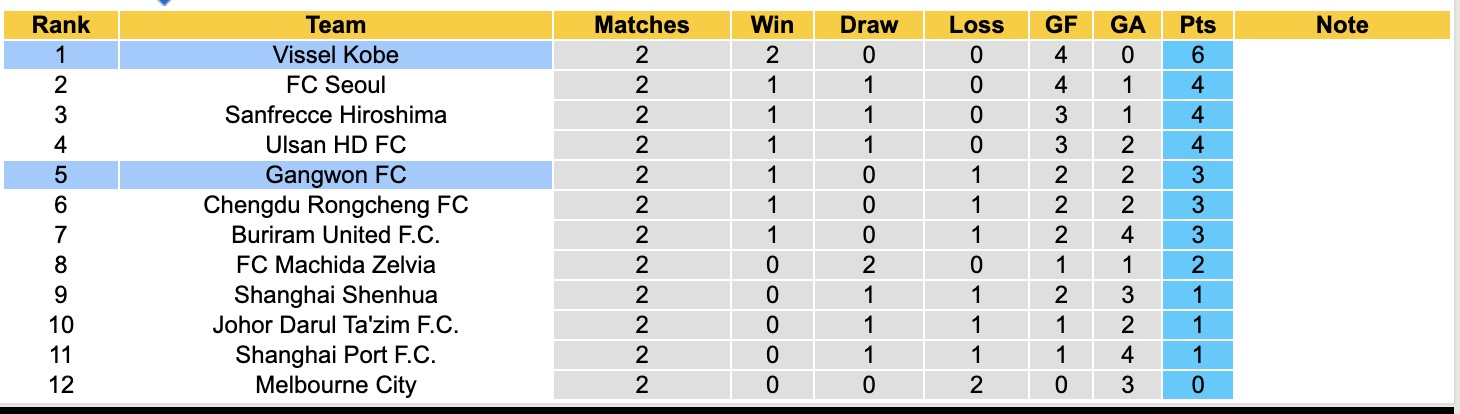Click the Ulsan HD FC team name
The image size is (1460, 414).
(336, 145)
